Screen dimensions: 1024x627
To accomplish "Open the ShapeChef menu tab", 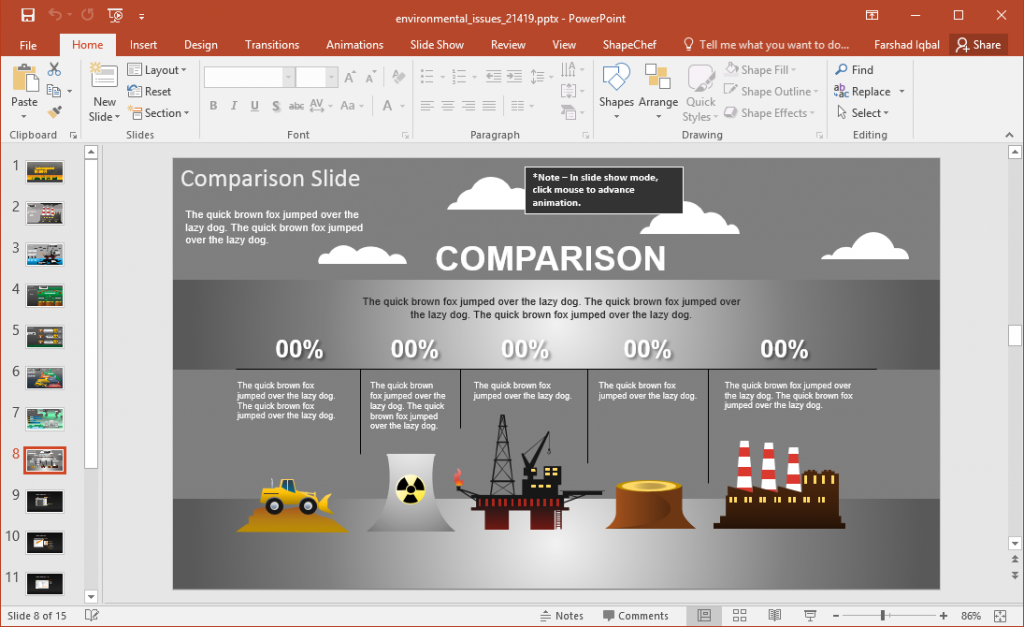I will pyautogui.click(x=629, y=44).
